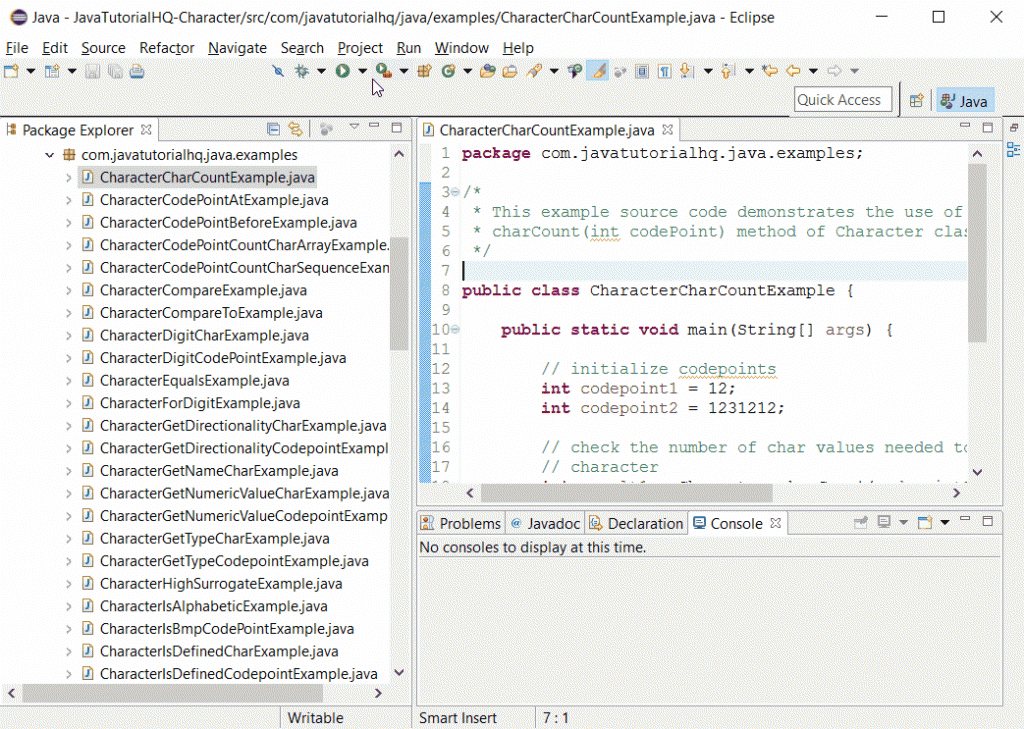Open the Run configurations dropdown arrow
Viewport: 1024px width, 729px height.
coord(362,71)
